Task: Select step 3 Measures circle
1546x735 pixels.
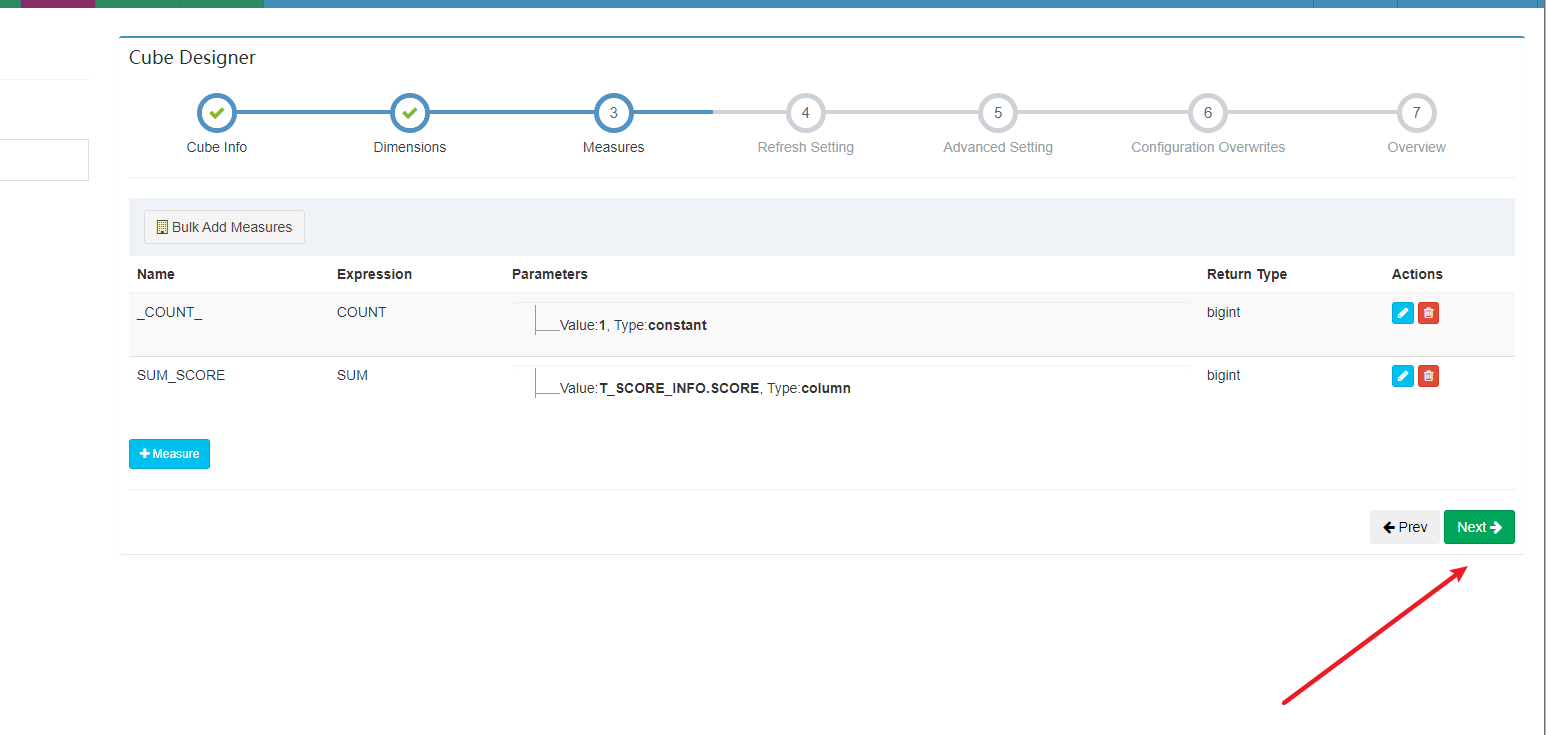Action: tap(614, 113)
